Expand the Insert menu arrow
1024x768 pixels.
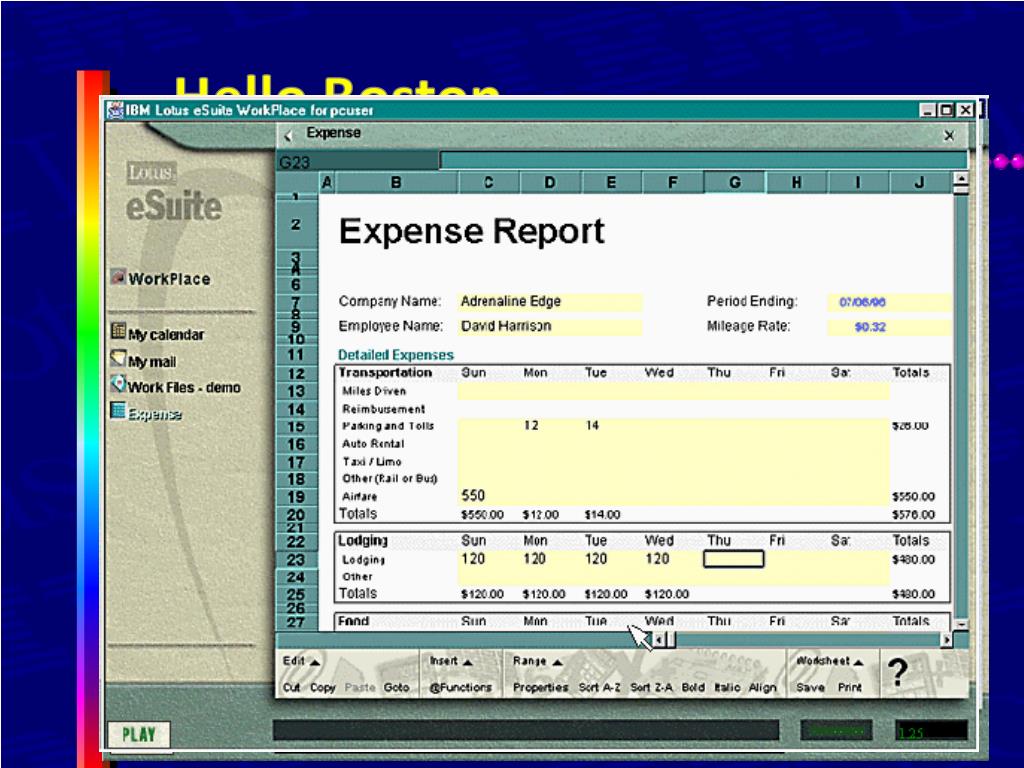(x=468, y=662)
